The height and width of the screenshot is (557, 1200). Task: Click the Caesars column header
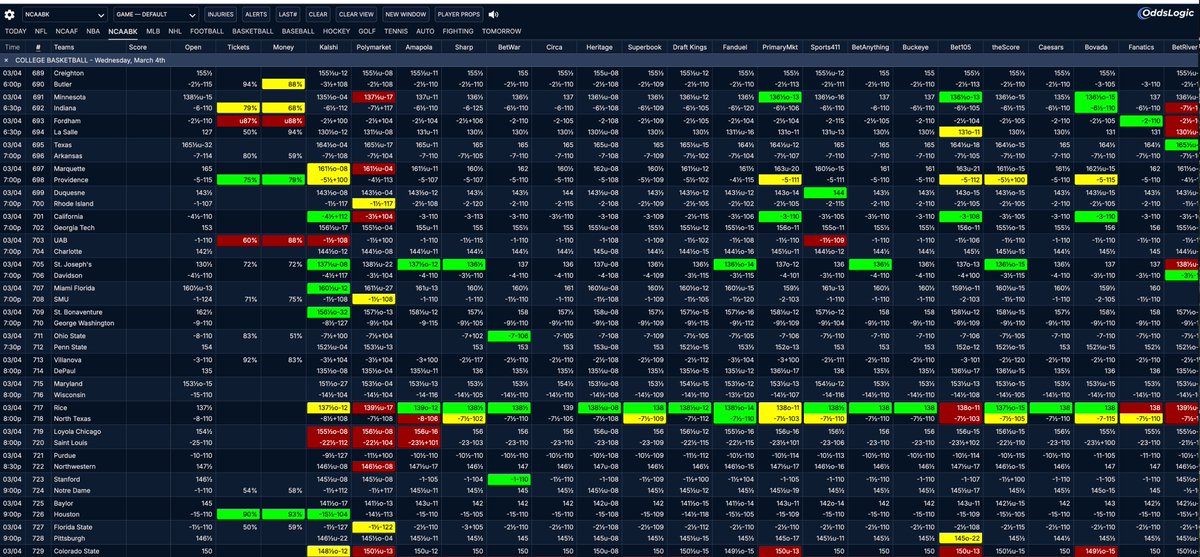pyautogui.click(x=1051, y=46)
